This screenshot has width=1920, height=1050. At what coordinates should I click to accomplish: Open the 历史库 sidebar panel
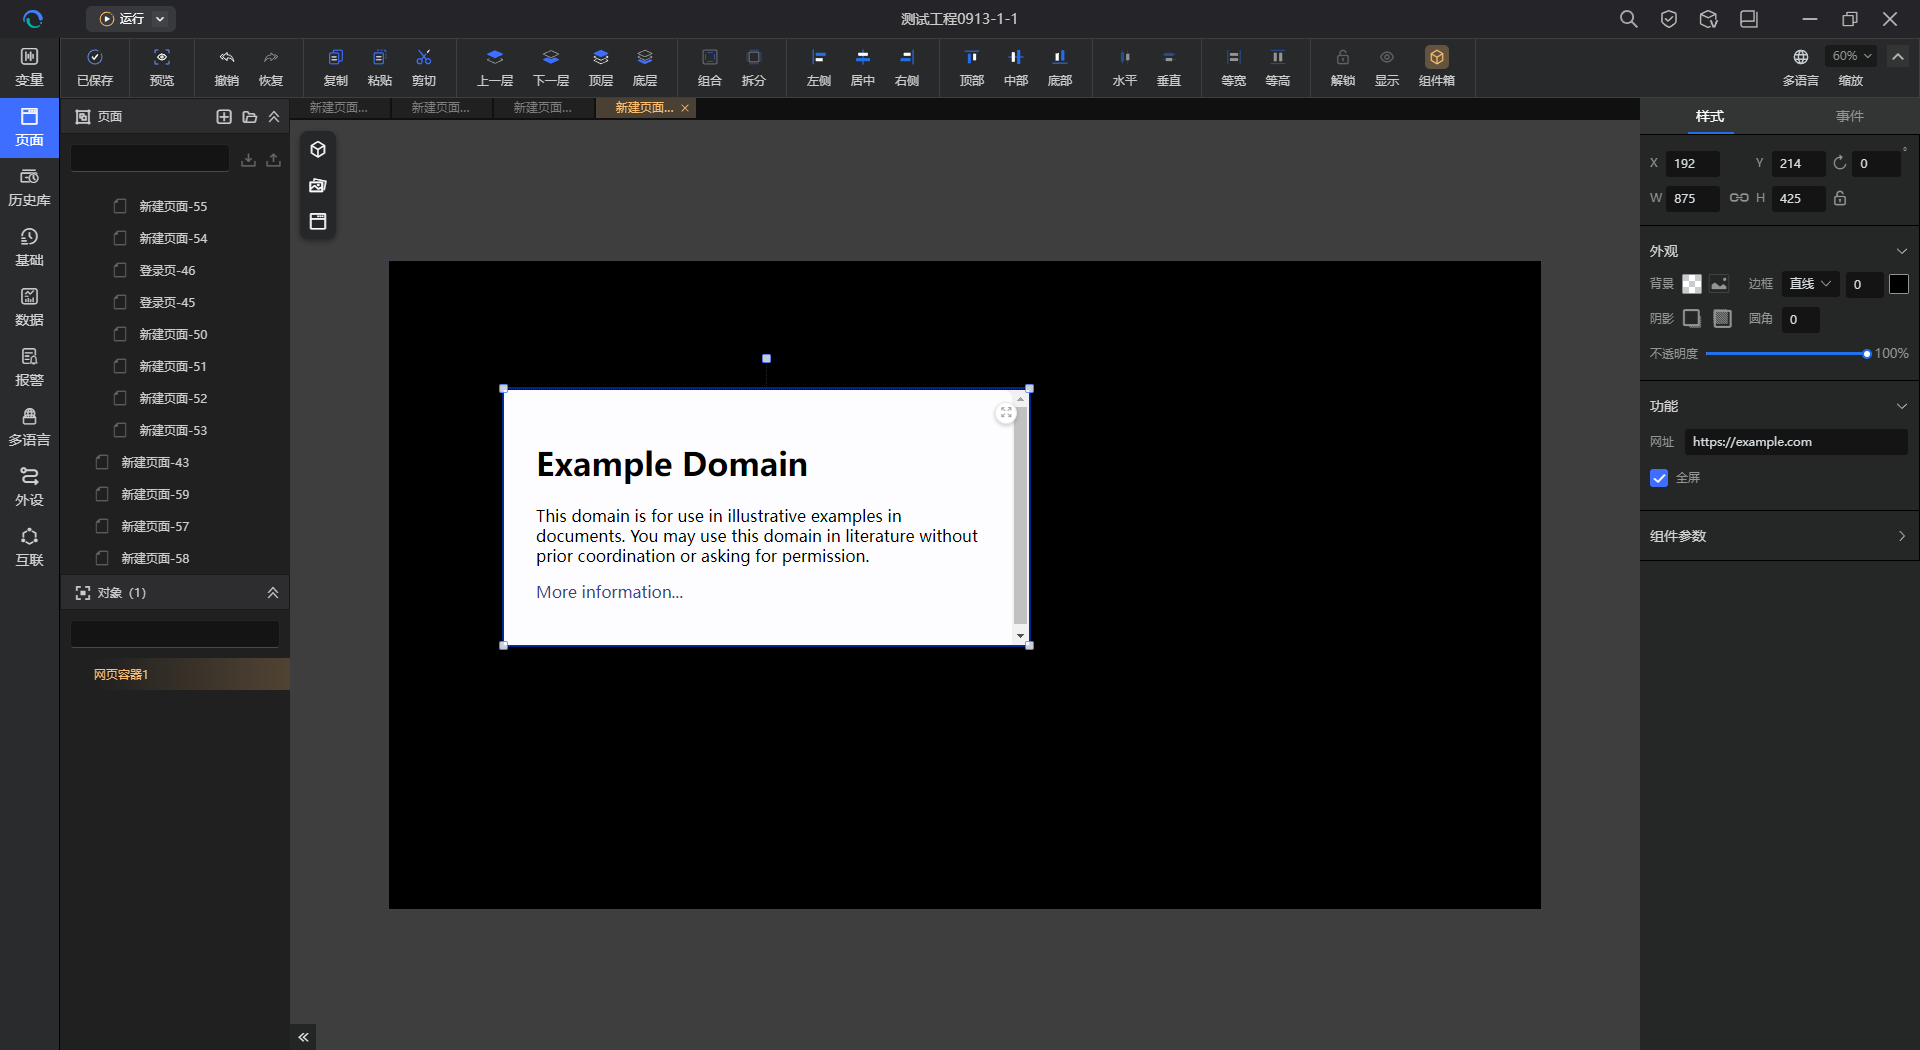(29, 188)
